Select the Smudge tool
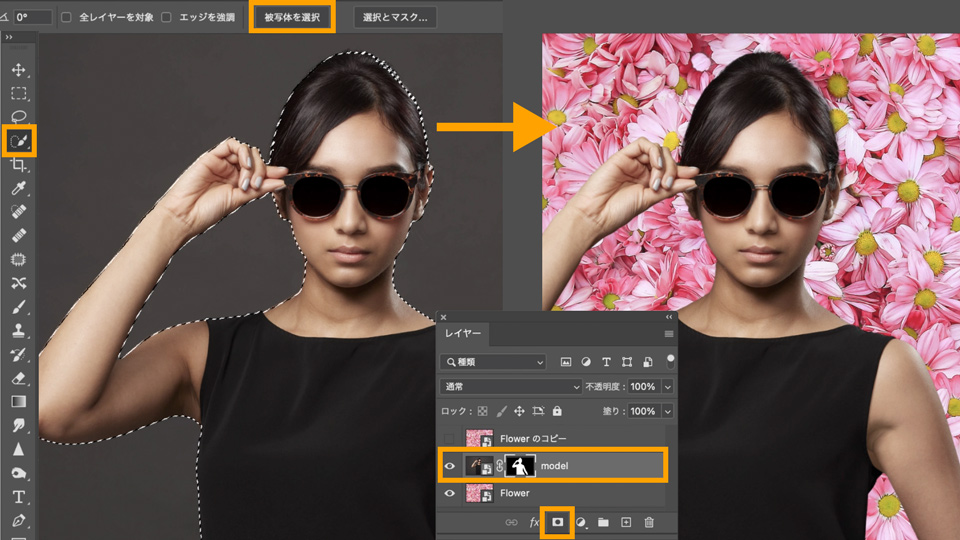 pyautogui.click(x=18, y=425)
